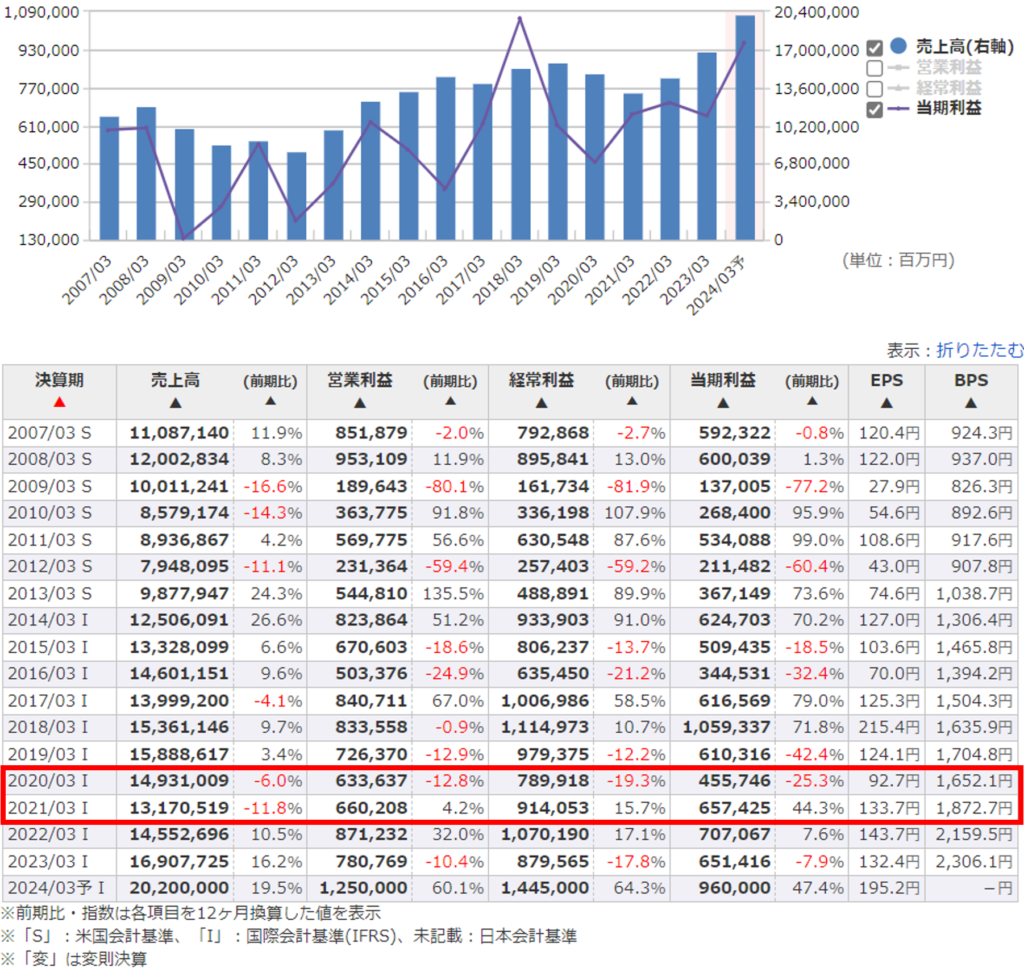Enable the 経常利益 series checkbox

[x=875, y=89]
